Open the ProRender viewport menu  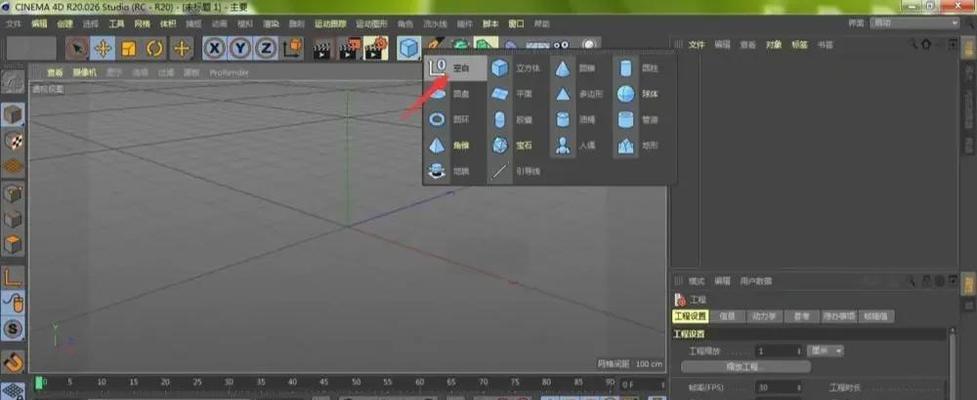(x=229, y=72)
